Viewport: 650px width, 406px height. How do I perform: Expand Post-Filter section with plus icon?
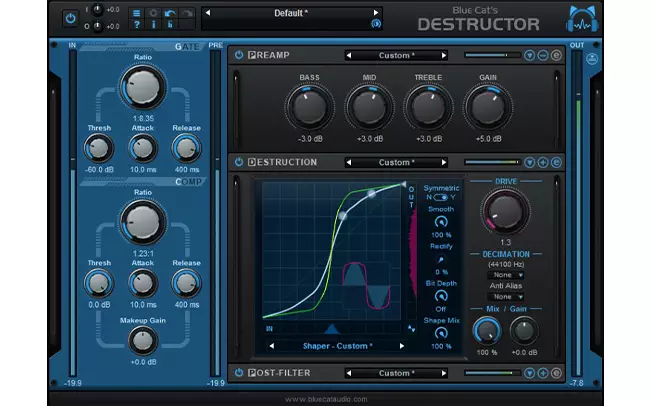click(x=543, y=373)
